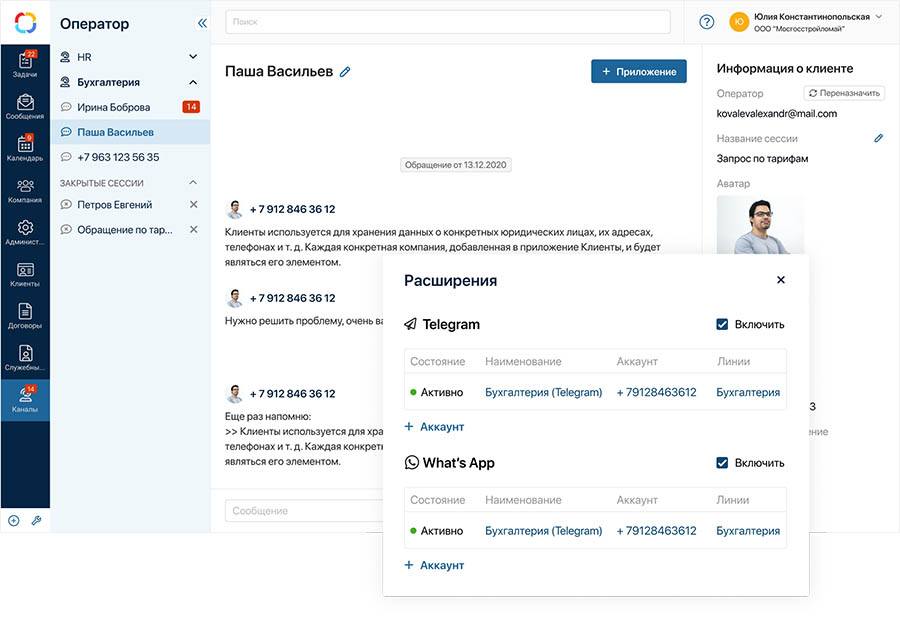The image size is (900, 618).
Task: Click the operator email kovalevalexandr@mail.com
Action: tap(777, 114)
